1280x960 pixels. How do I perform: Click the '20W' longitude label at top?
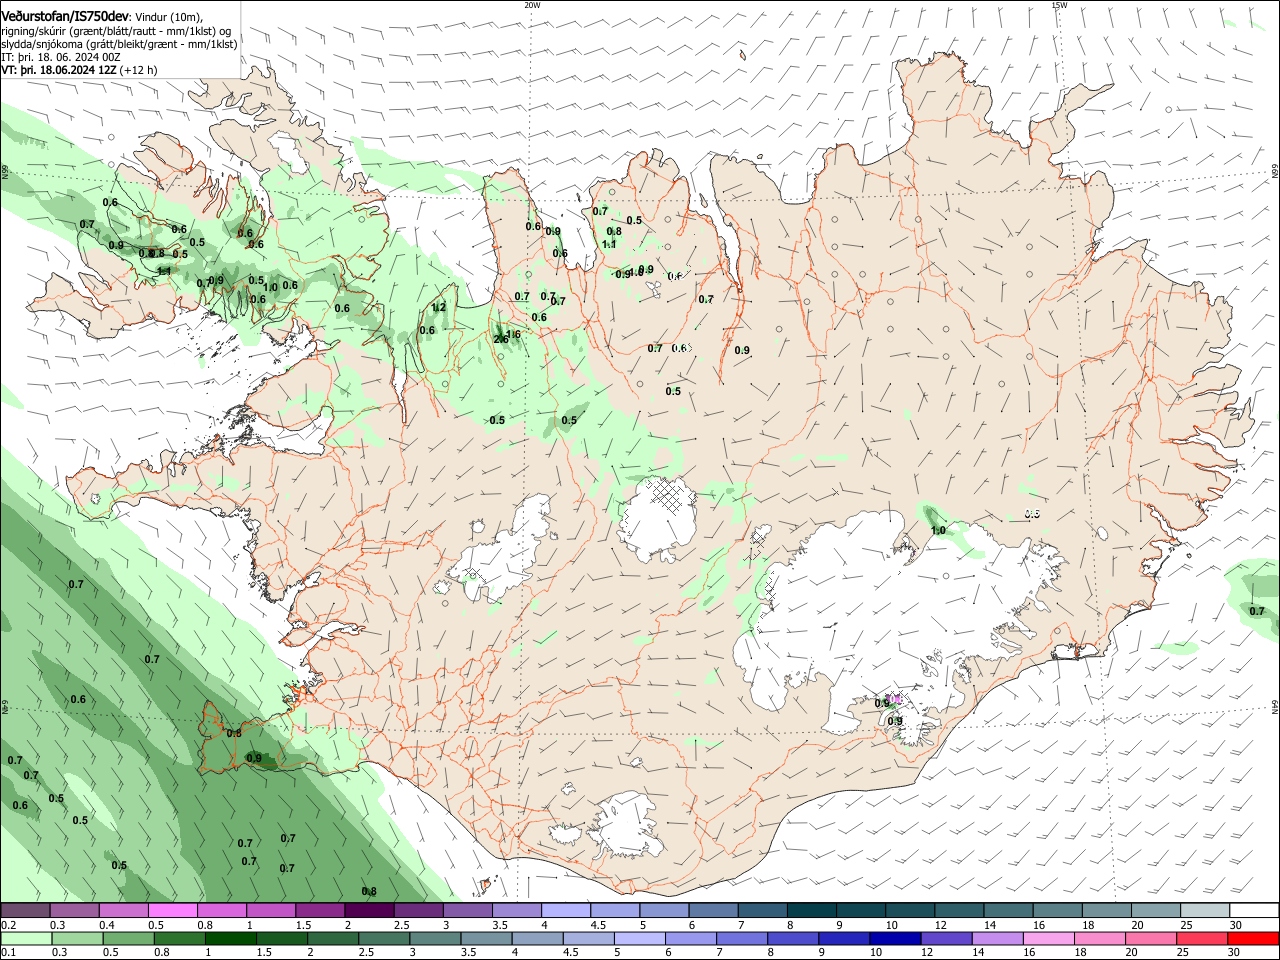(x=532, y=4)
